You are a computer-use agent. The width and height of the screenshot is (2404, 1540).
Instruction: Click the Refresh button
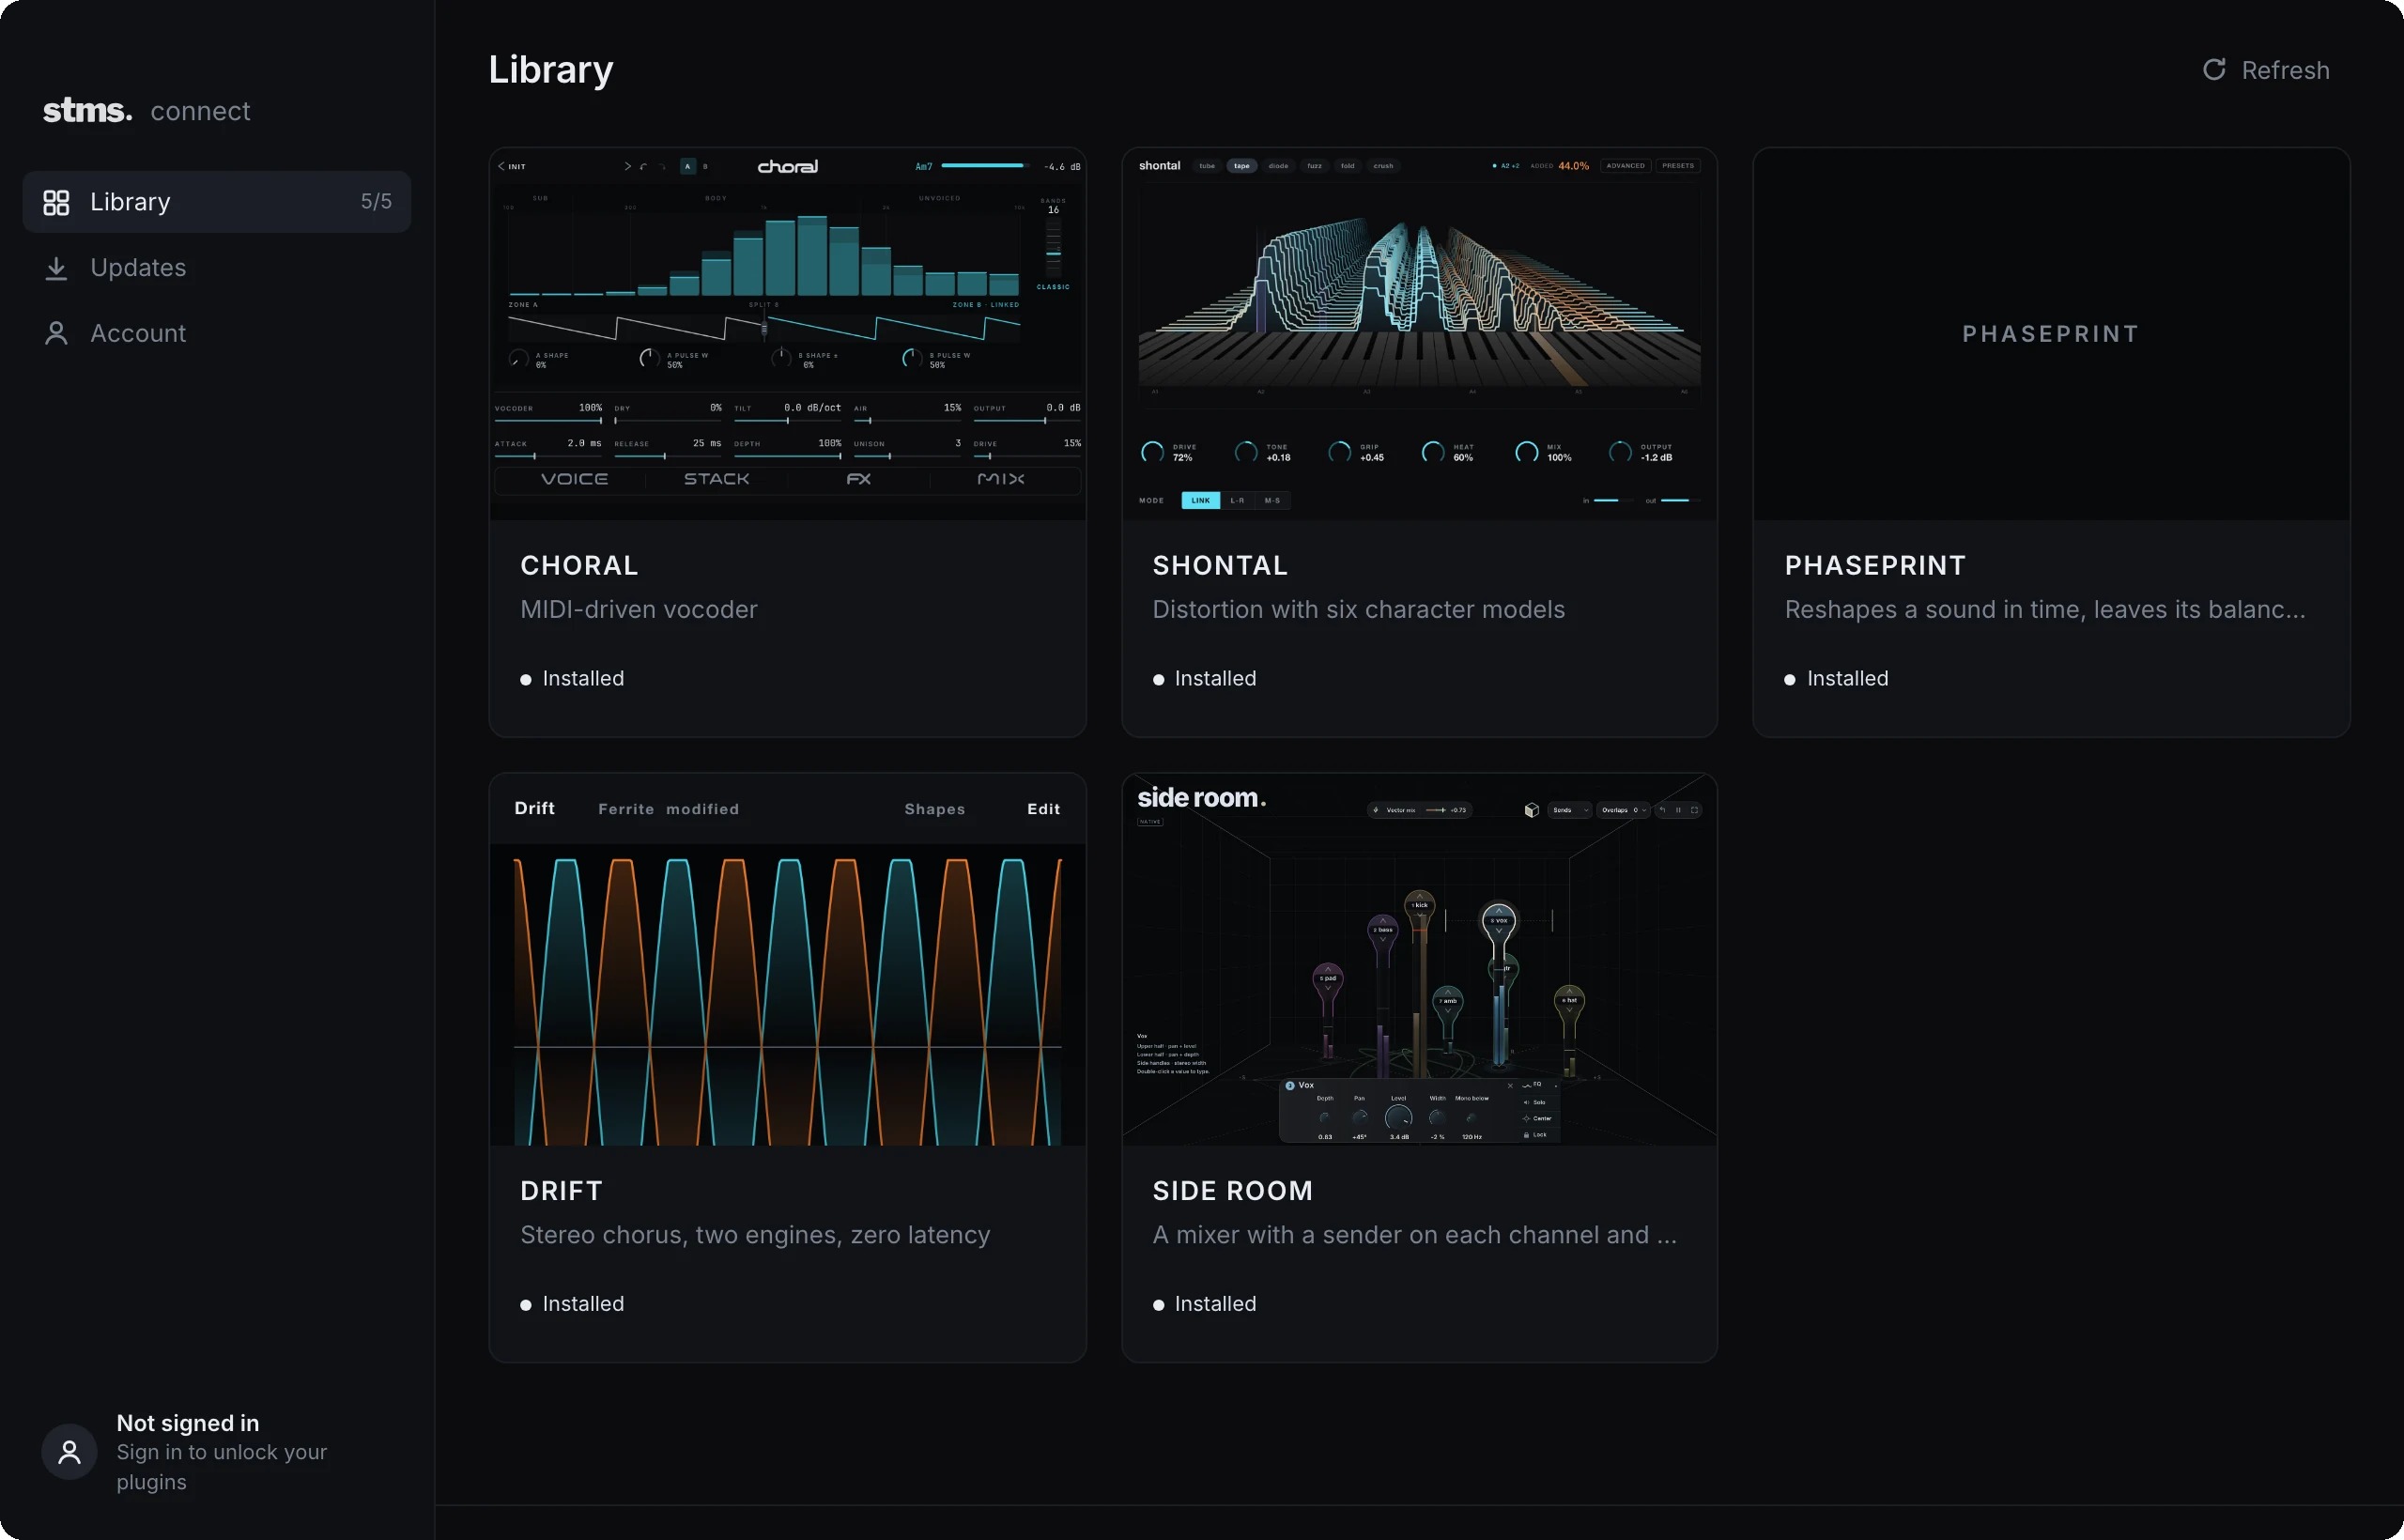click(x=2266, y=70)
